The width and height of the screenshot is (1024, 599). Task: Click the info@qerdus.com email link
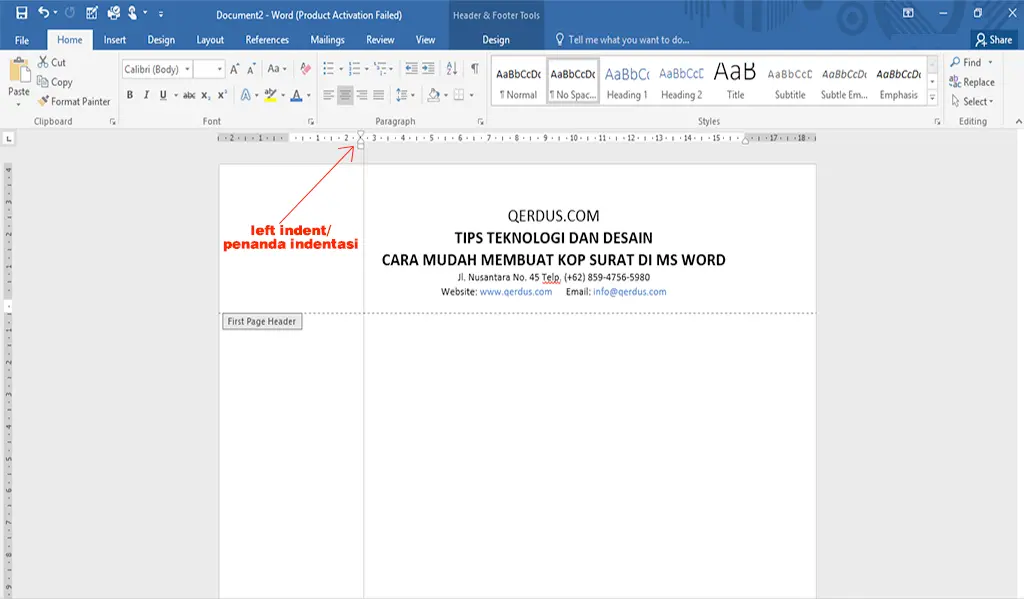630,292
